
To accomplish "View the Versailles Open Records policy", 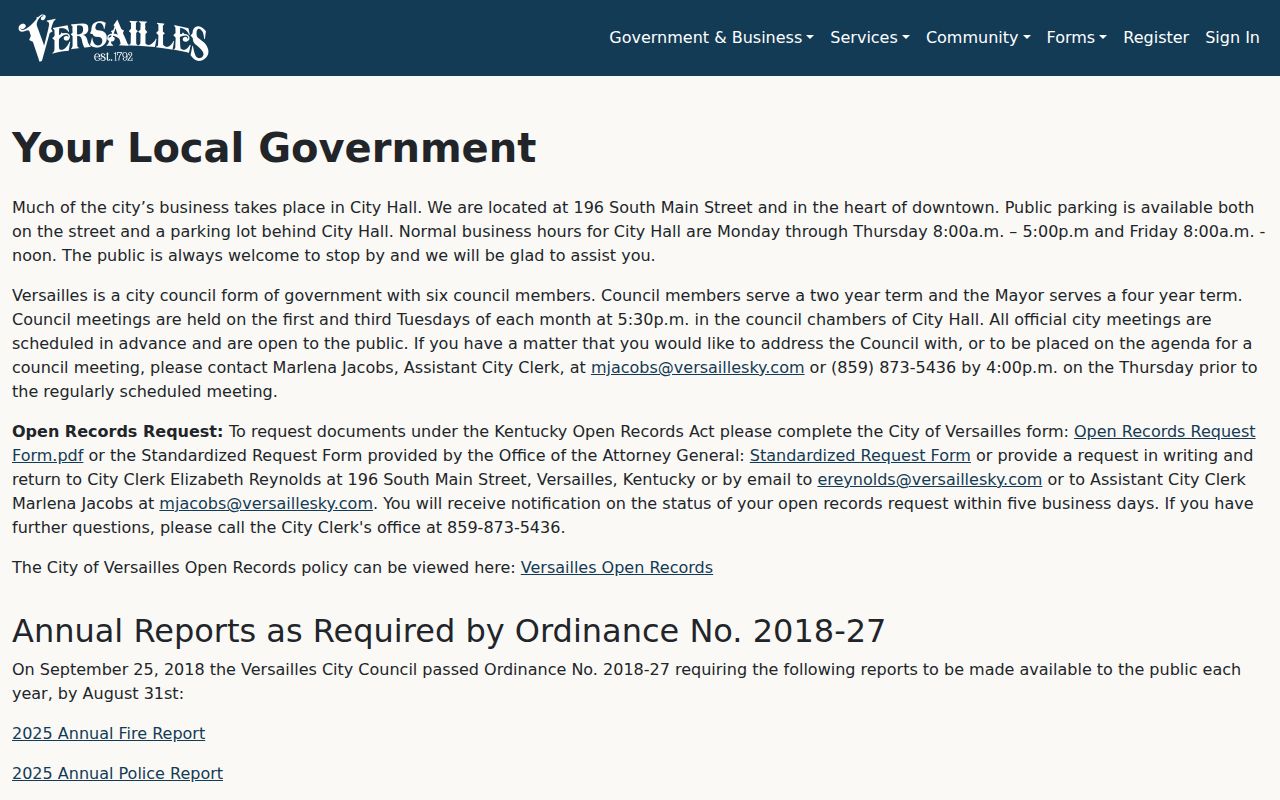I will (x=616, y=567).
